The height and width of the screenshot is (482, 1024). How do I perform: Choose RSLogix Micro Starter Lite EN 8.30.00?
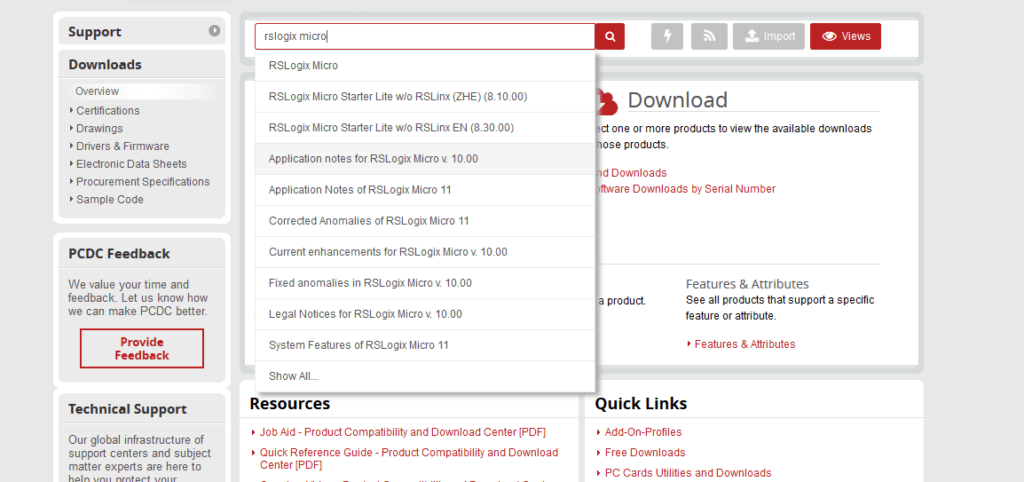425,128
